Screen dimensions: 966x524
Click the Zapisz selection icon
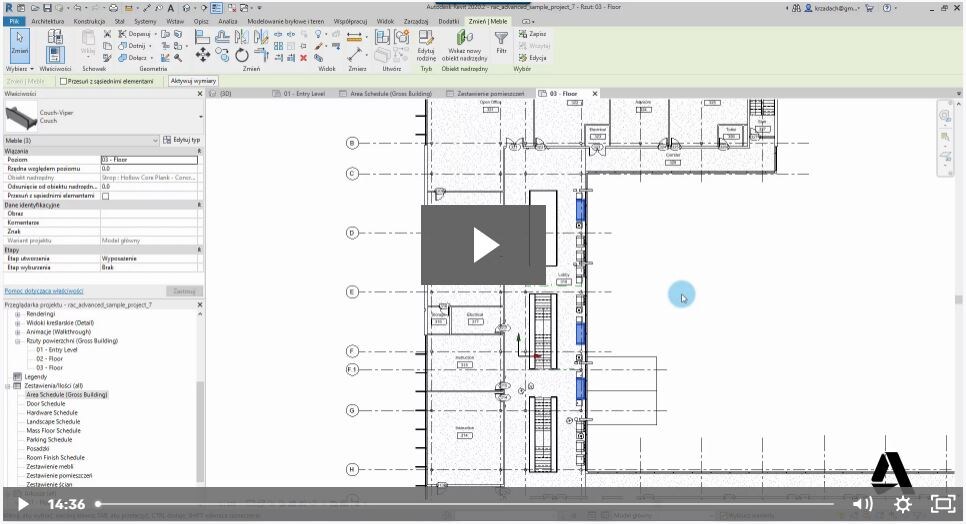(532, 34)
